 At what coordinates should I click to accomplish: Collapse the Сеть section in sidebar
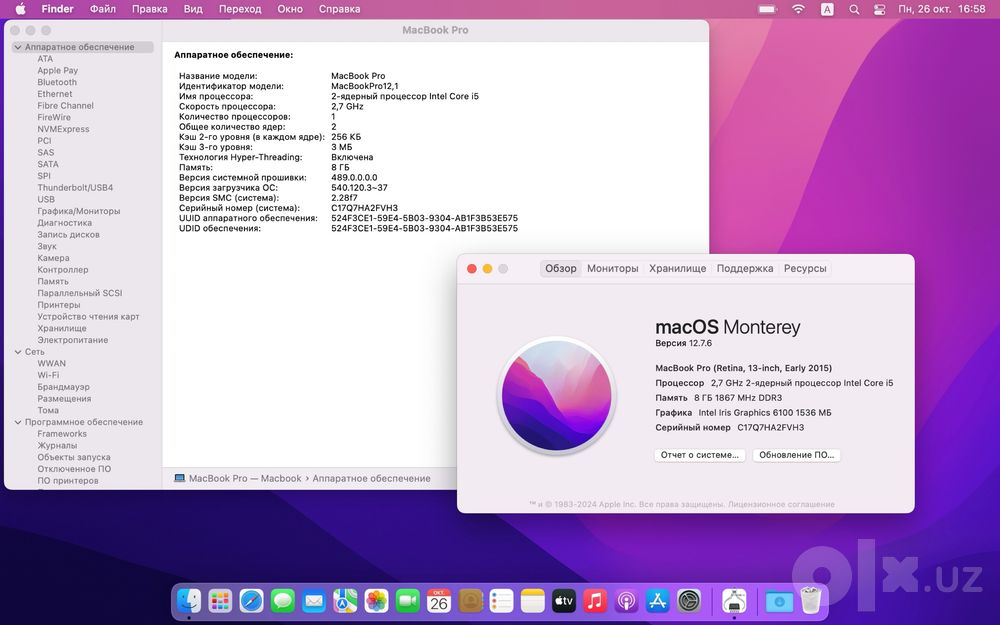pos(18,352)
